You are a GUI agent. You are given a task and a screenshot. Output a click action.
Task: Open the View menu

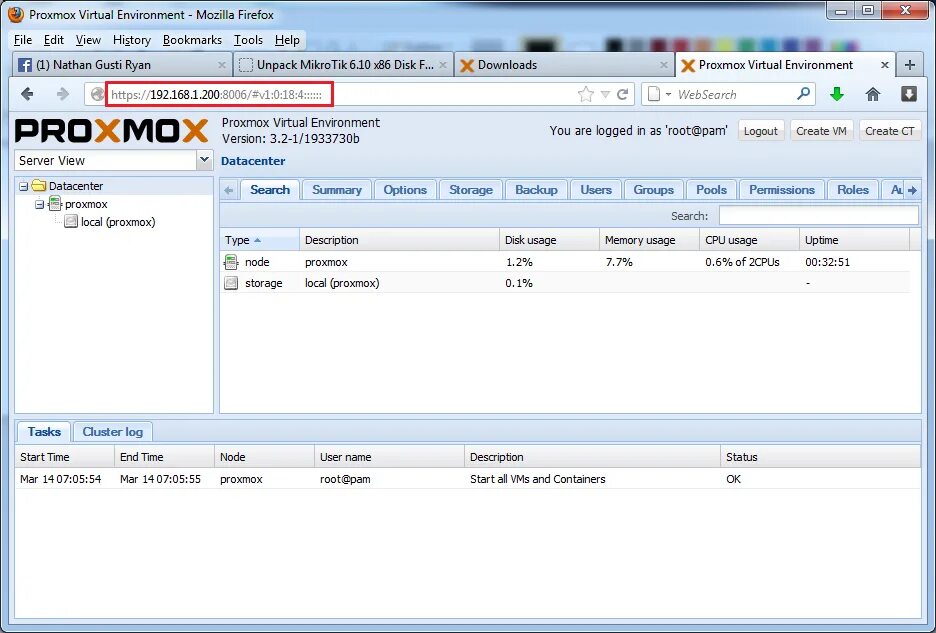88,40
